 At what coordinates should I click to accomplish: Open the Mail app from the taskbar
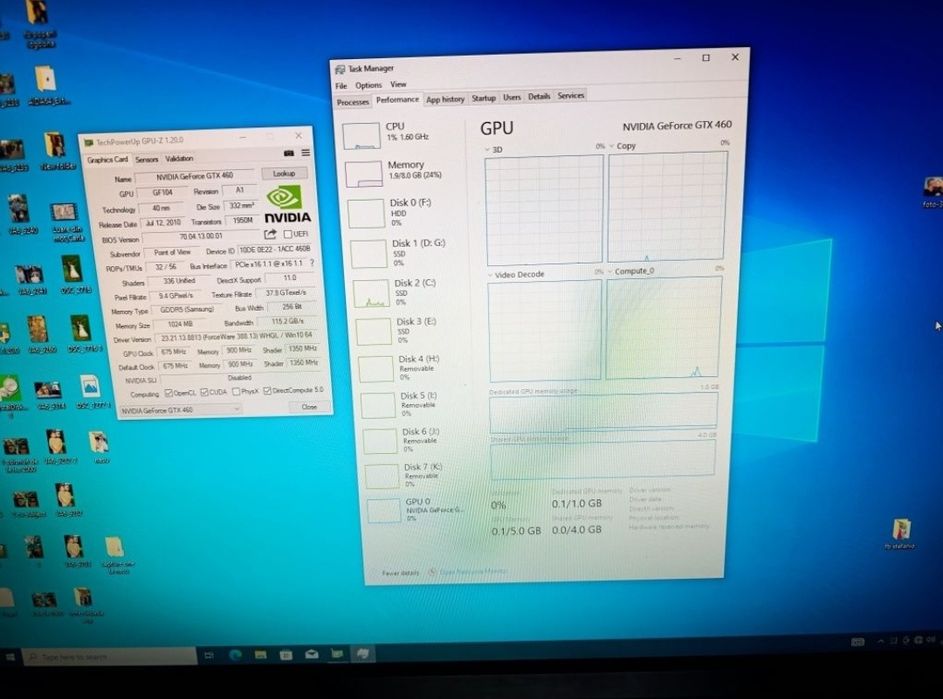(x=312, y=654)
